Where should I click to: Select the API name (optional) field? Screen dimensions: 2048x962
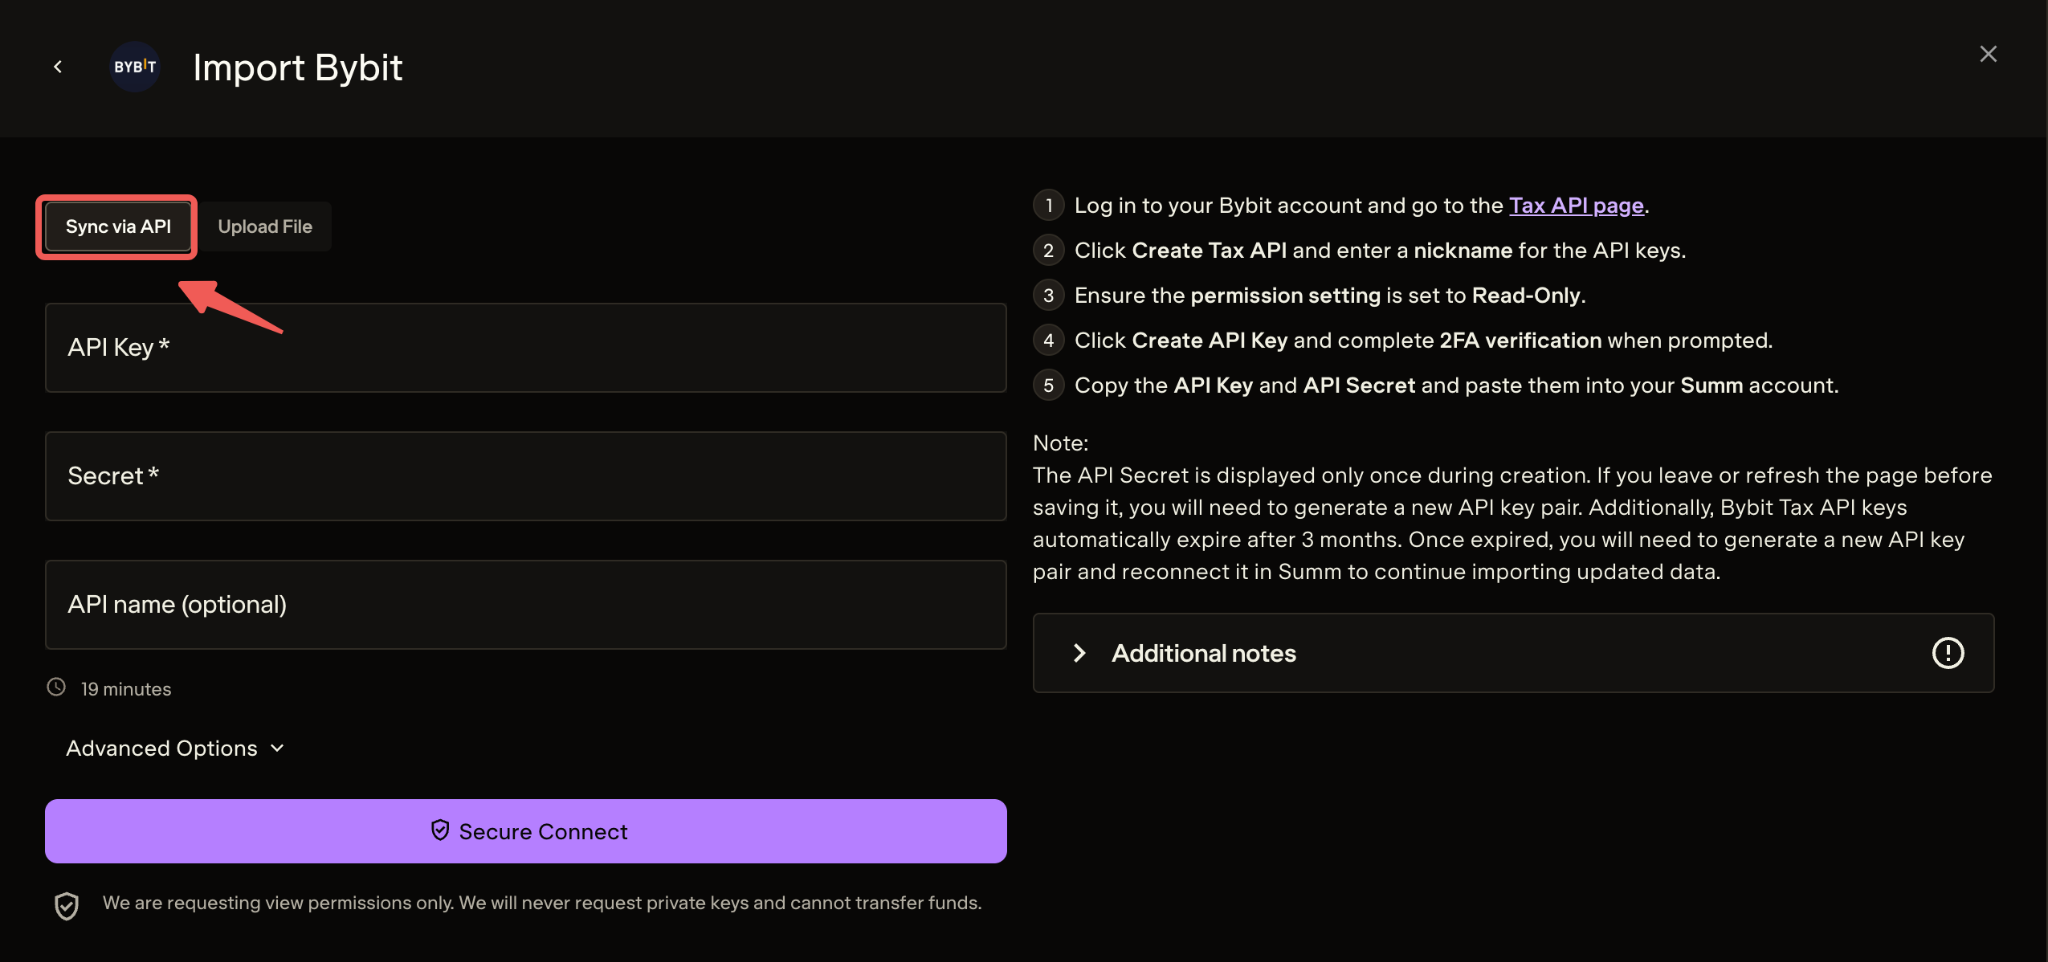coord(525,605)
